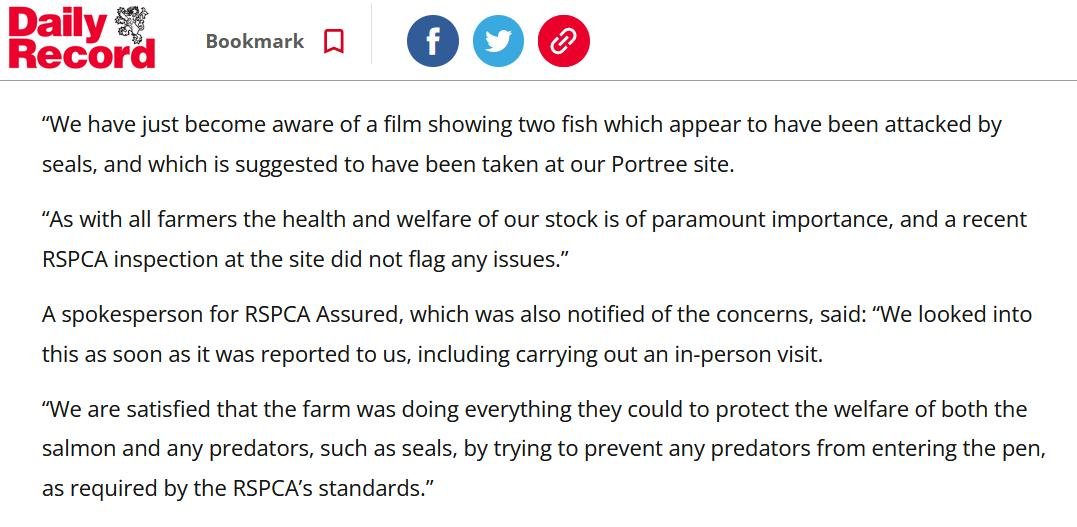Click the word 'Portree' in the article
1077x527 pixels.
tap(646, 164)
